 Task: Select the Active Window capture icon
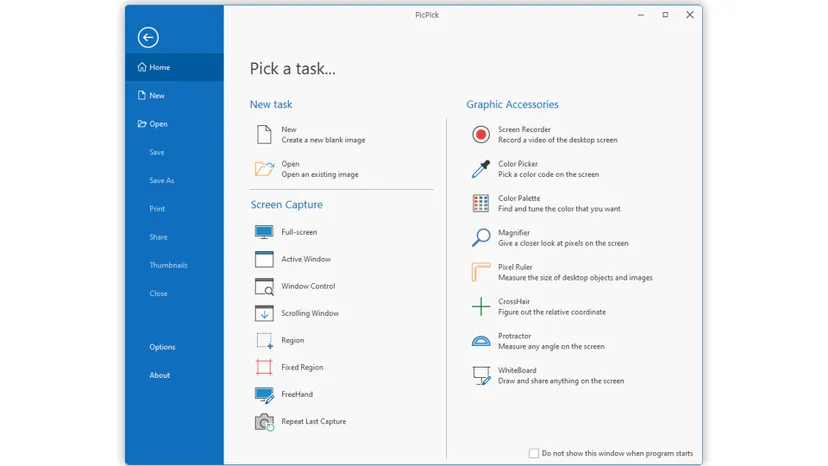click(264, 259)
